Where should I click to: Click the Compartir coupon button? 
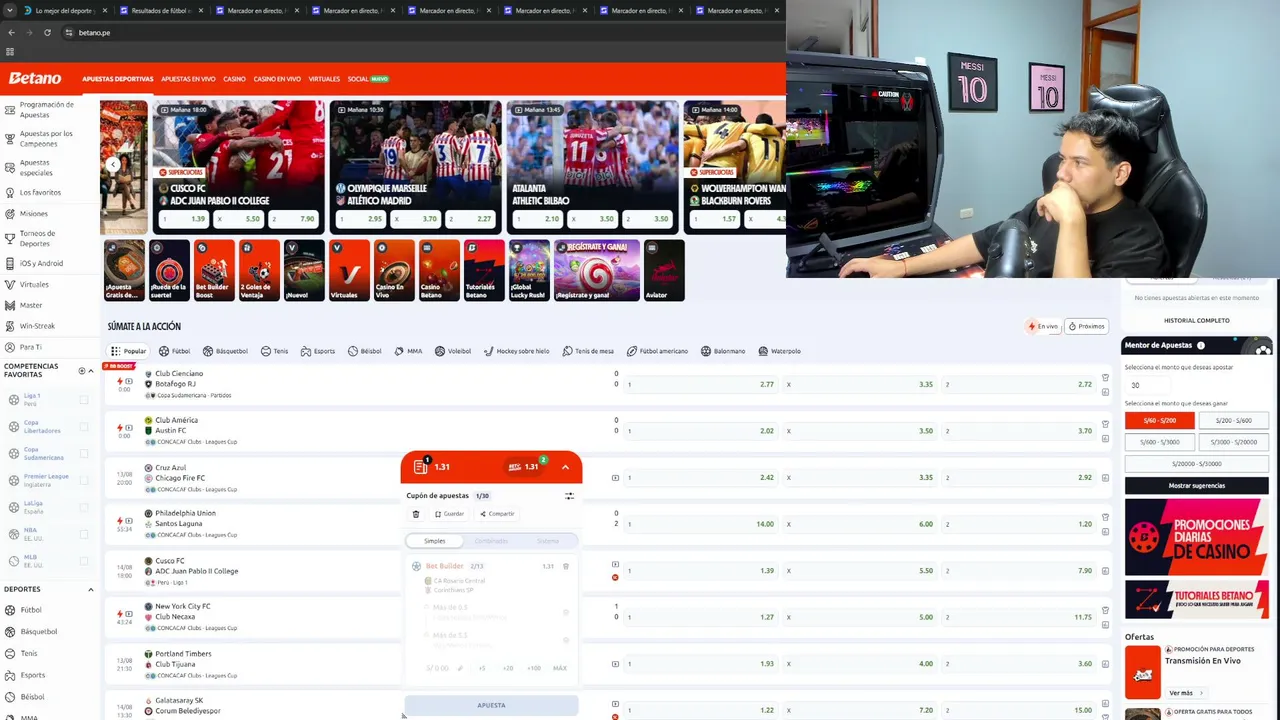click(x=497, y=514)
